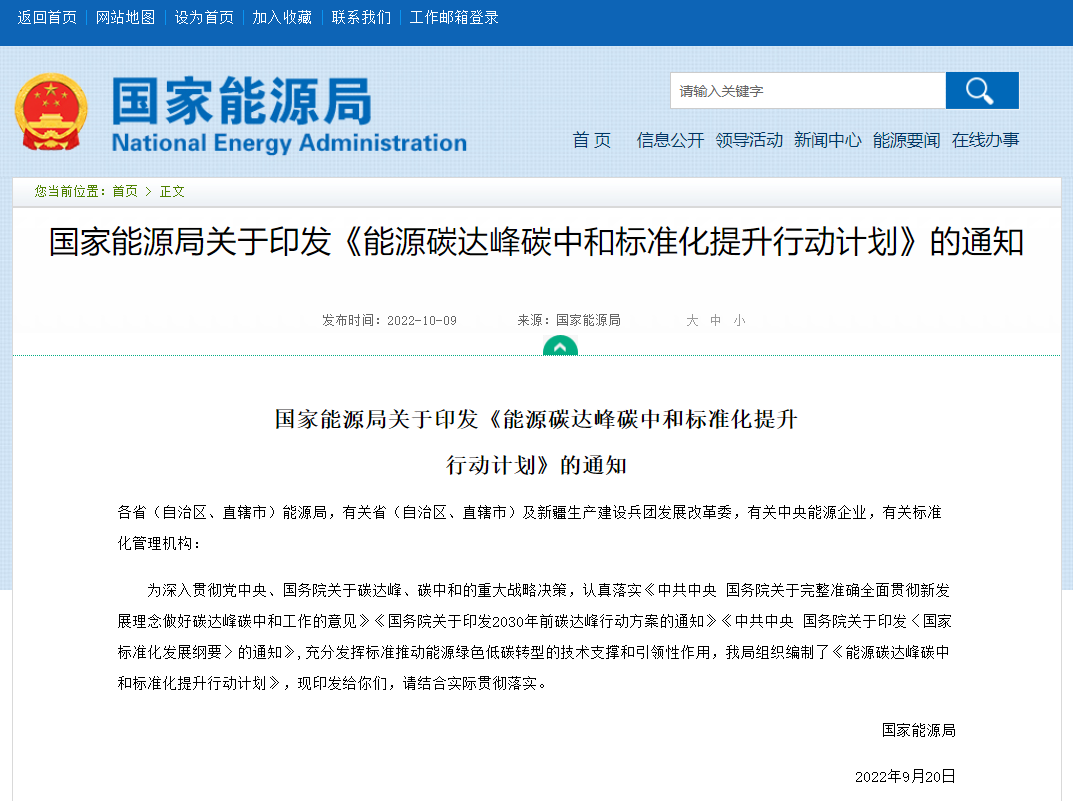The width and height of the screenshot is (1073, 801).
Task: Click the National Energy Administration title text
Action: tap(289, 143)
